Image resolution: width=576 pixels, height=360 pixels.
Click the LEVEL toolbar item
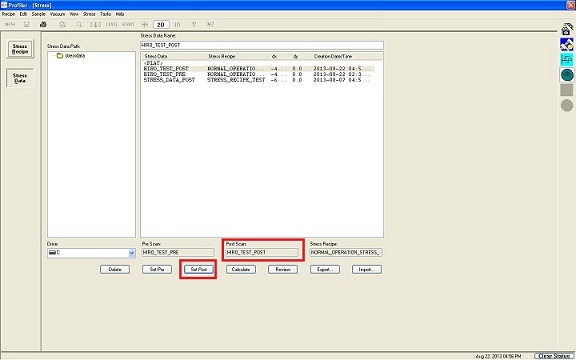point(112,25)
